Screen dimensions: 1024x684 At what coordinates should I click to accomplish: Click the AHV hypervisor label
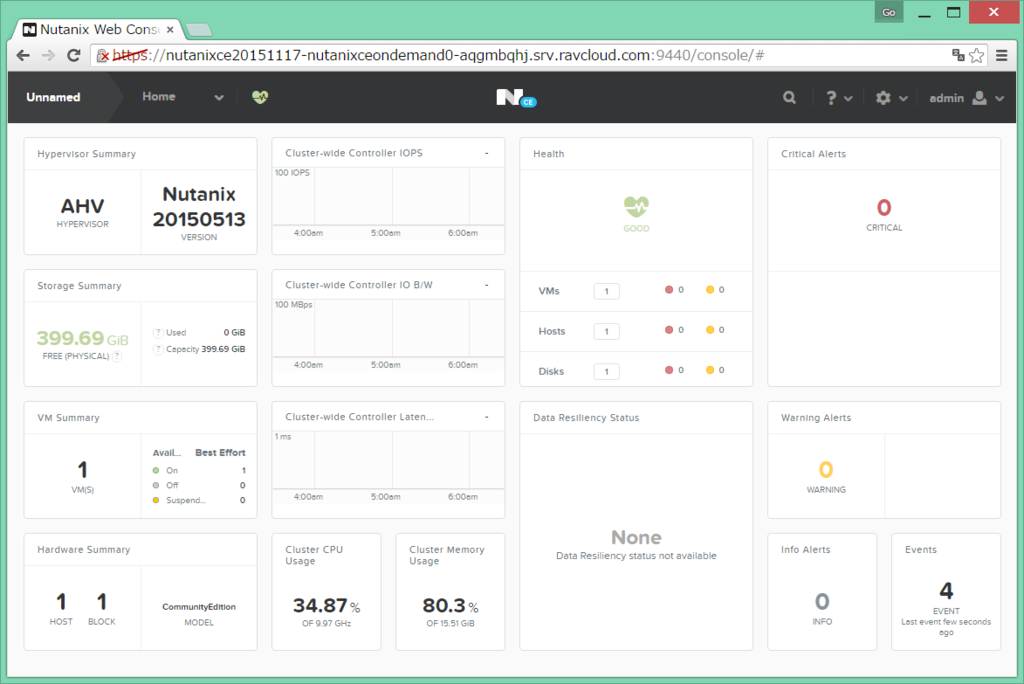(x=82, y=206)
